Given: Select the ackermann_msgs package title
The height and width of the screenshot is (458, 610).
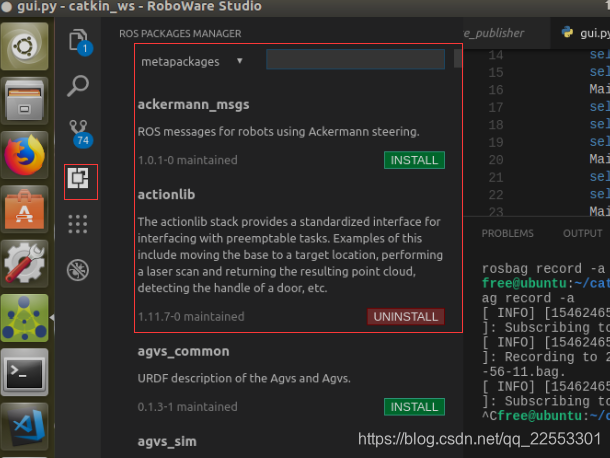Looking at the screenshot, I should click(x=193, y=105).
